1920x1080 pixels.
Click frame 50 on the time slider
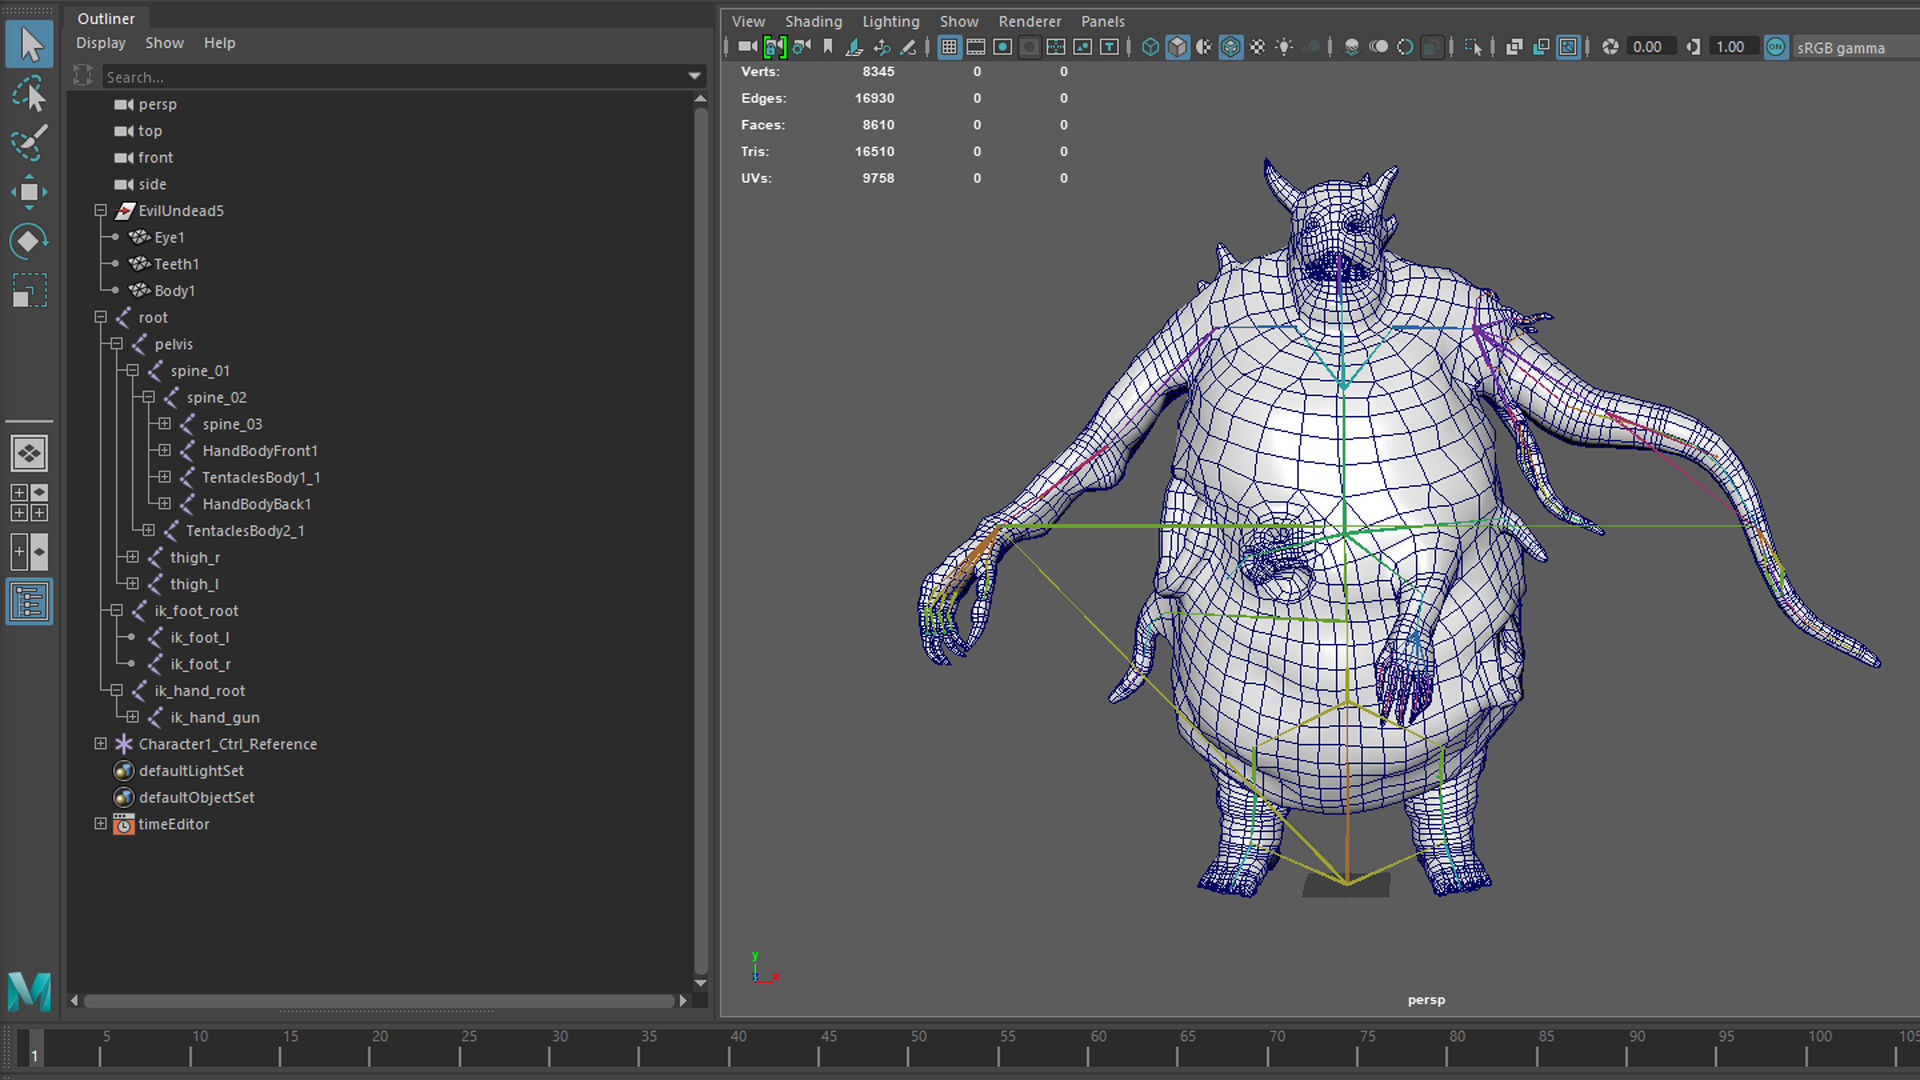click(918, 1047)
